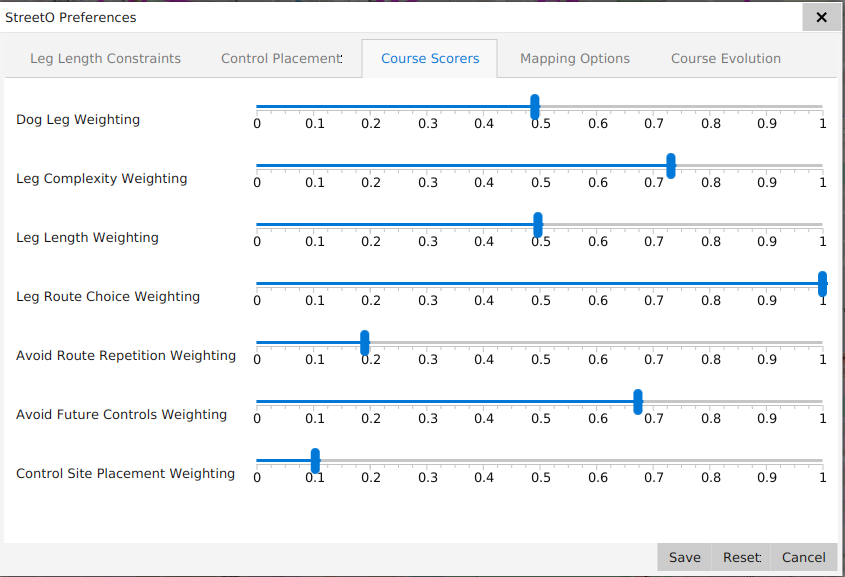
Task: Click the Avoid Route Repetition slider handle
Action: click(365, 342)
